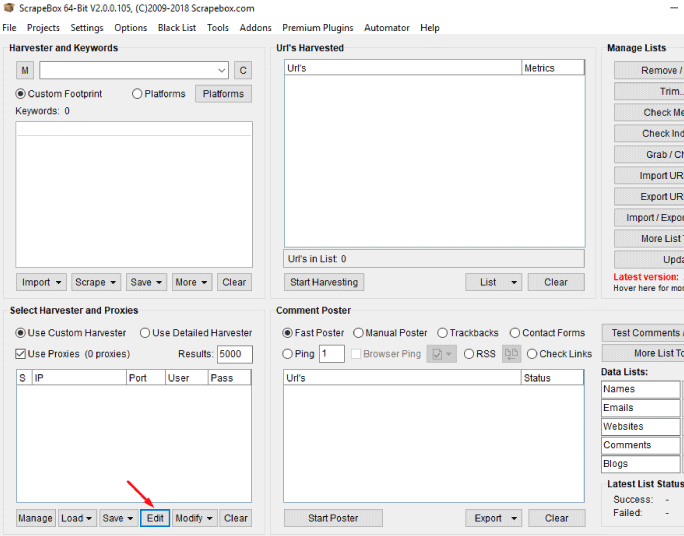Click the copy list icon next to RSS
The image size is (684, 536).
pos(511,354)
